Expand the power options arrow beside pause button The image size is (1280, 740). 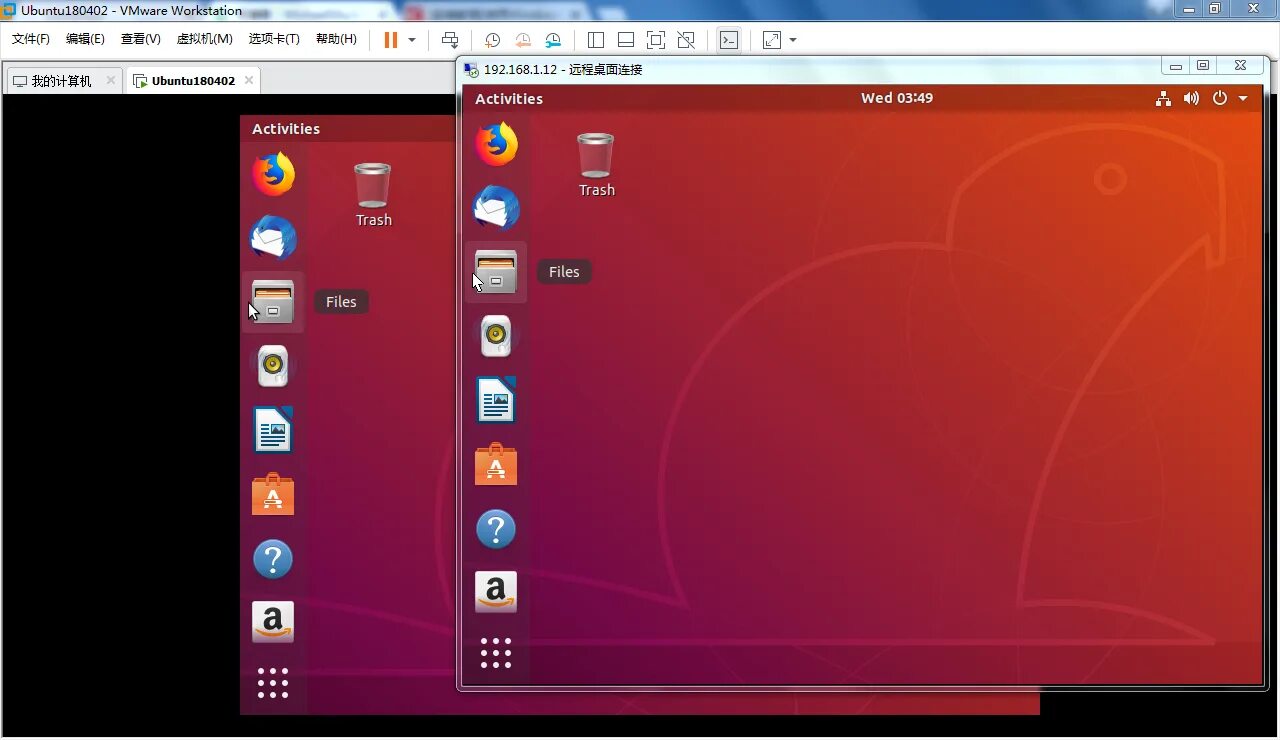pyautogui.click(x=412, y=40)
